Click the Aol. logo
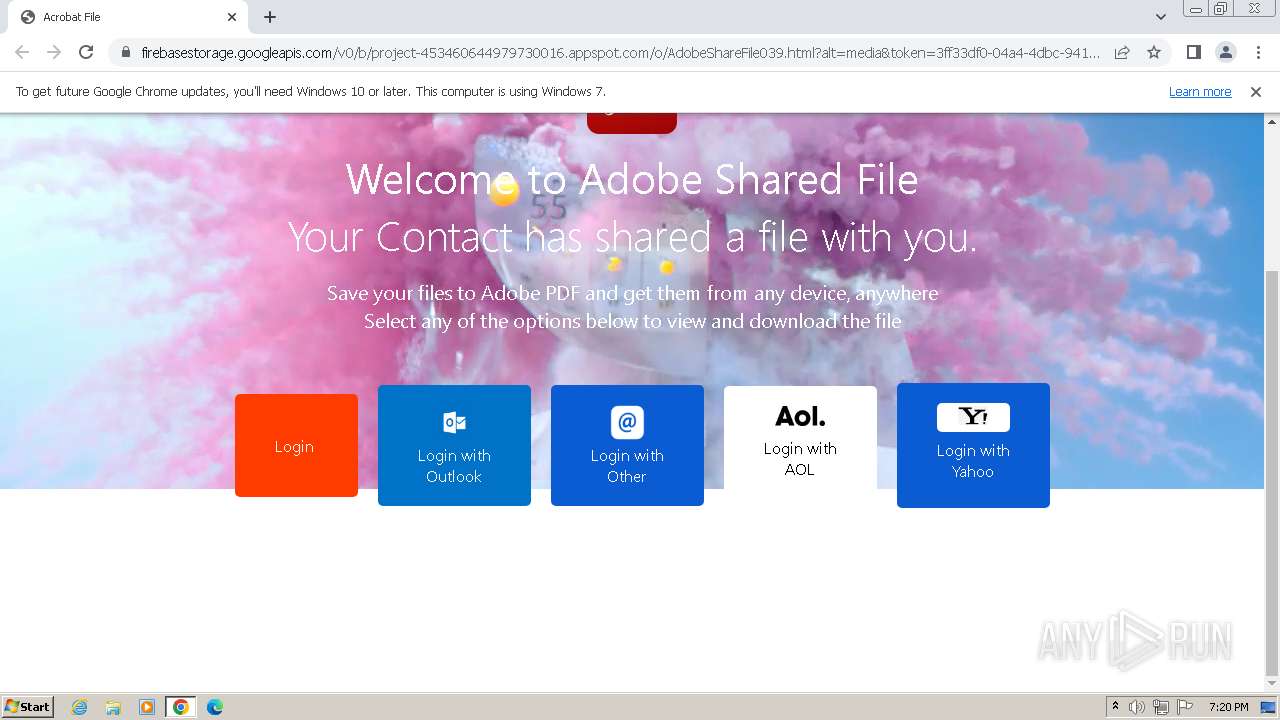This screenshot has width=1280, height=720. tap(800, 415)
